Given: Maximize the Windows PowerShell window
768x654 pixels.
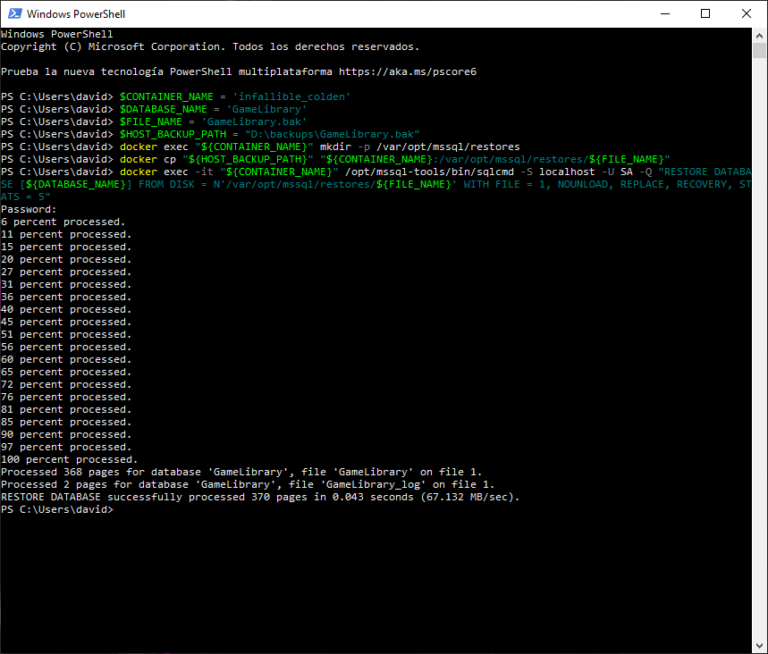Looking at the screenshot, I should pos(705,14).
